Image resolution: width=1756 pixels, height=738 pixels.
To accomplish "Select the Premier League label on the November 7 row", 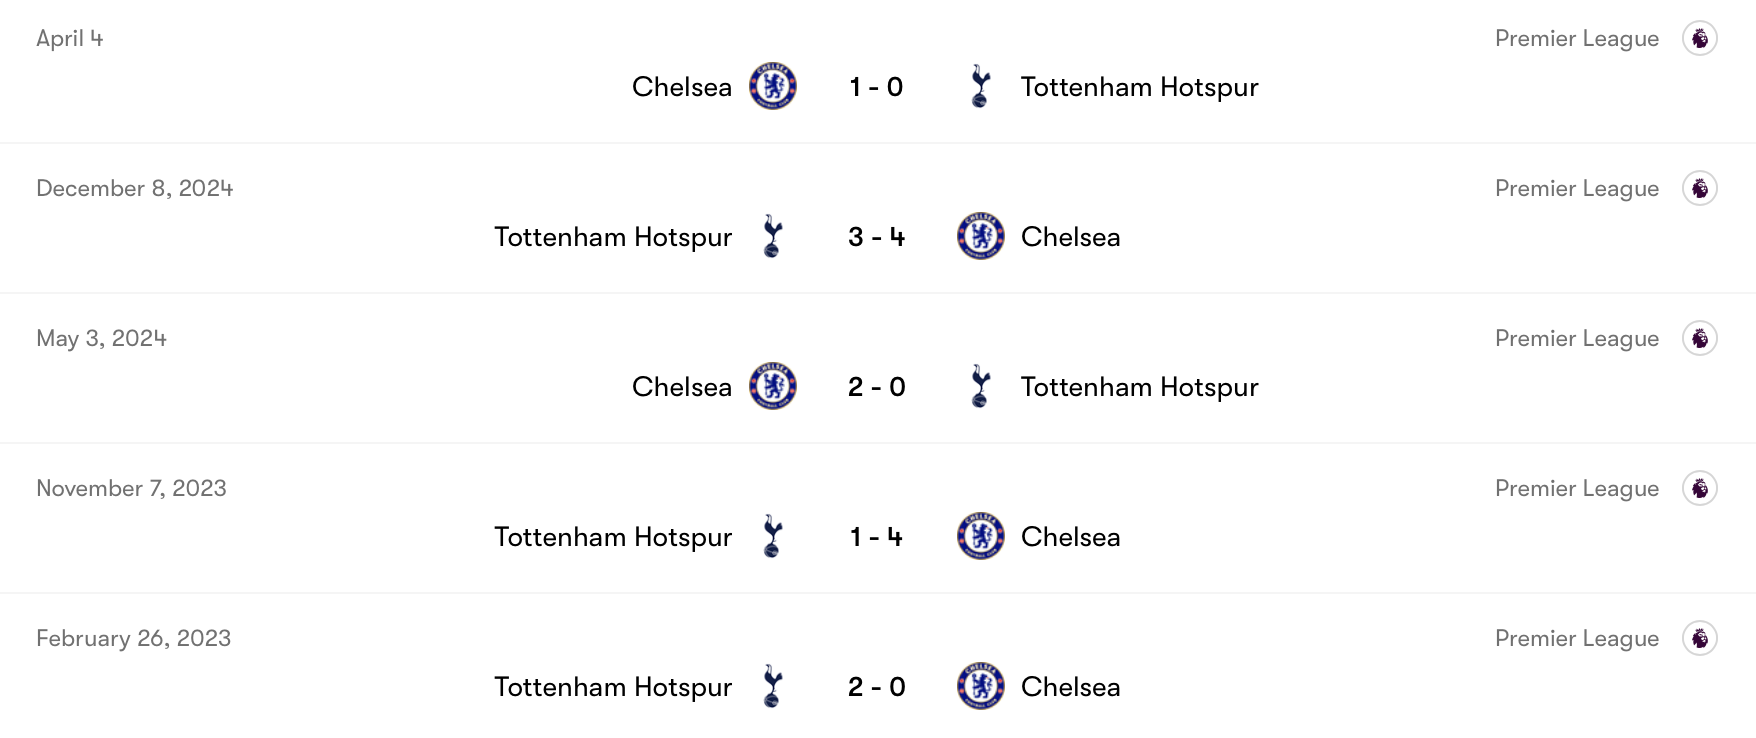I will (1577, 488).
